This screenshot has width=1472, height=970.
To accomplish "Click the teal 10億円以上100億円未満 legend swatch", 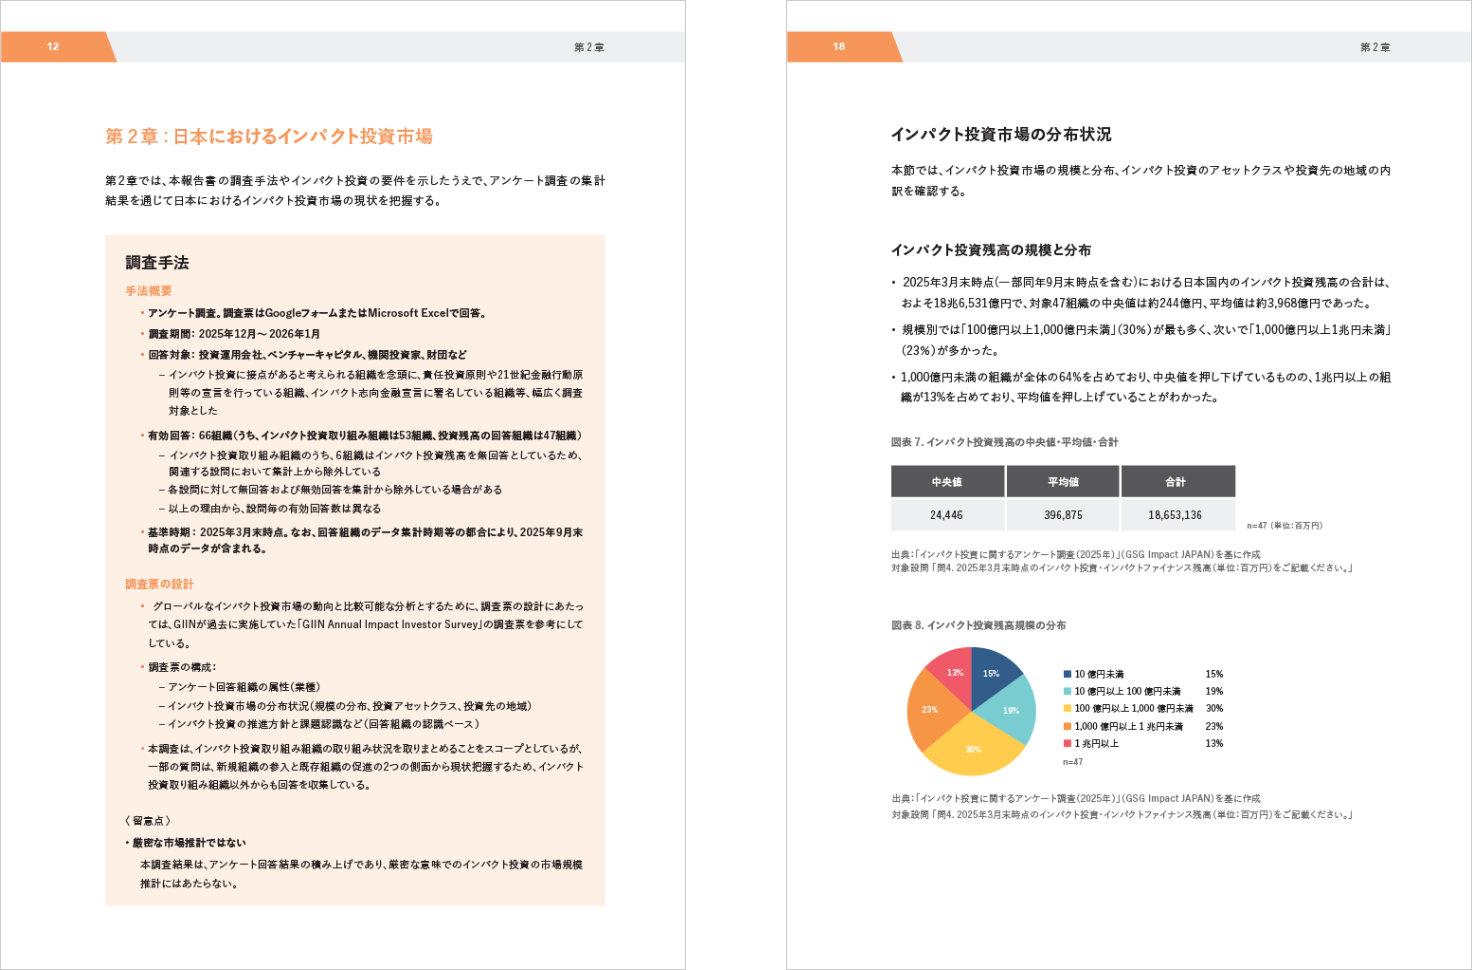I will pyautogui.click(x=1067, y=691).
